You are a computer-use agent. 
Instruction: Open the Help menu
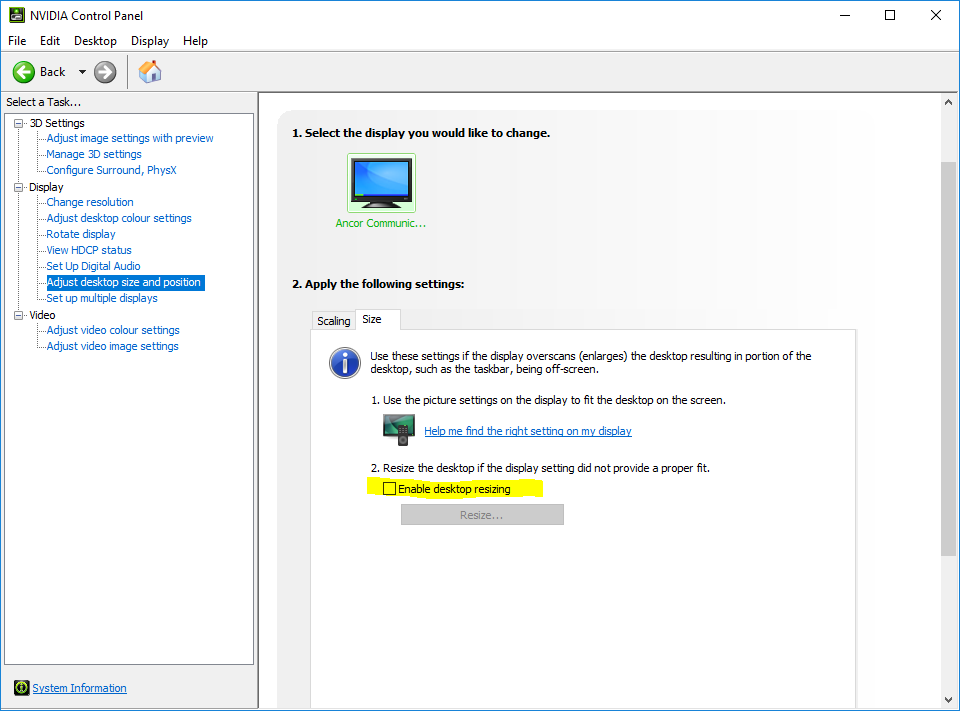195,41
